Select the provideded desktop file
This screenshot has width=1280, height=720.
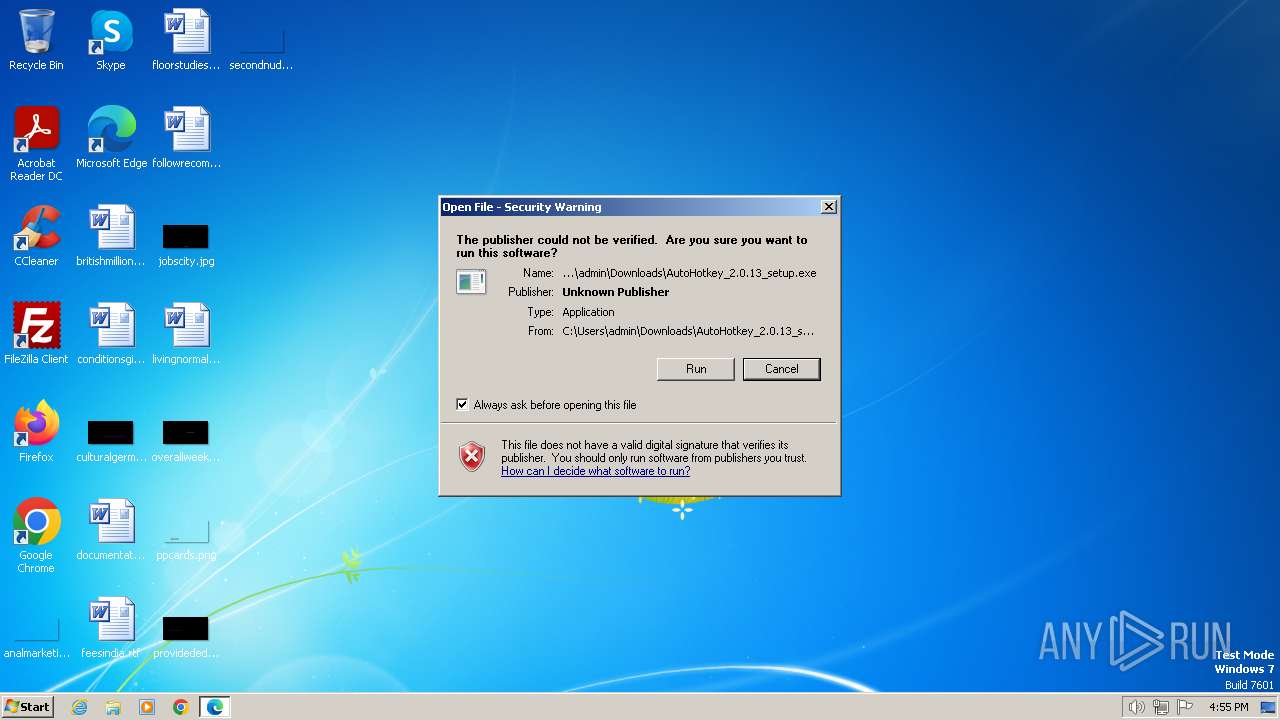pyautogui.click(x=186, y=637)
